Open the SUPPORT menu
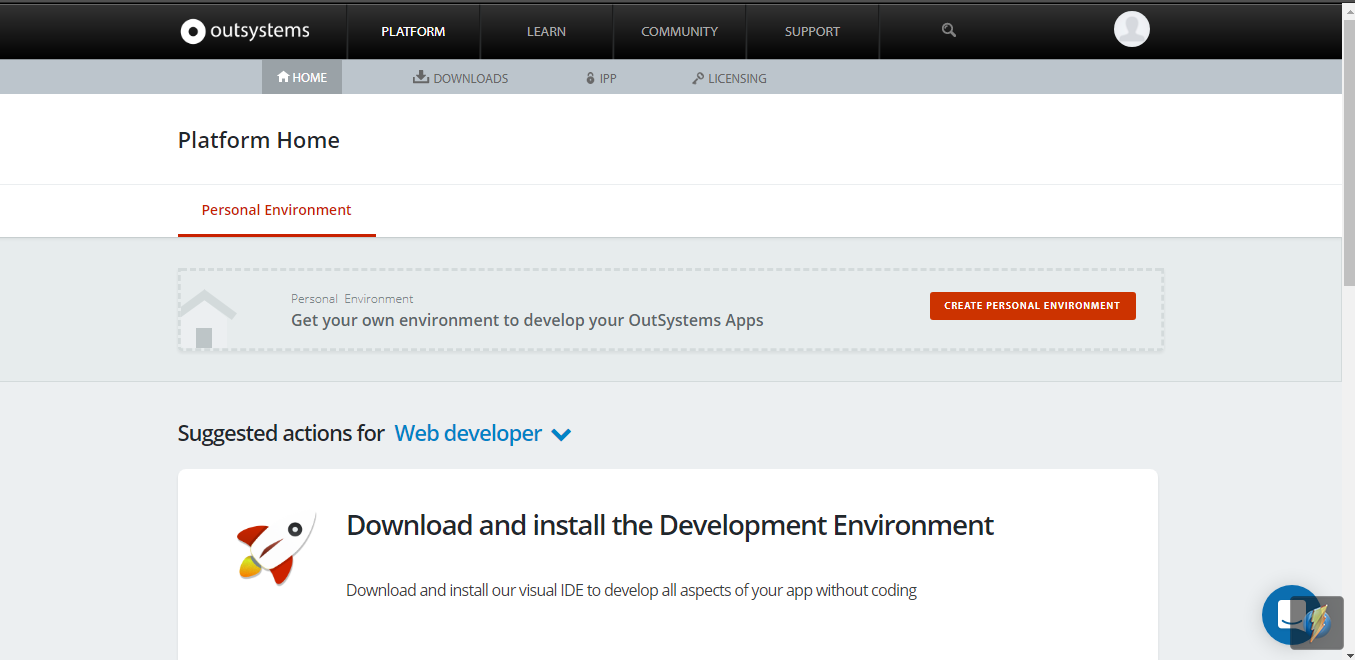Image resolution: width=1355 pixels, height=660 pixels. click(x=812, y=31)
